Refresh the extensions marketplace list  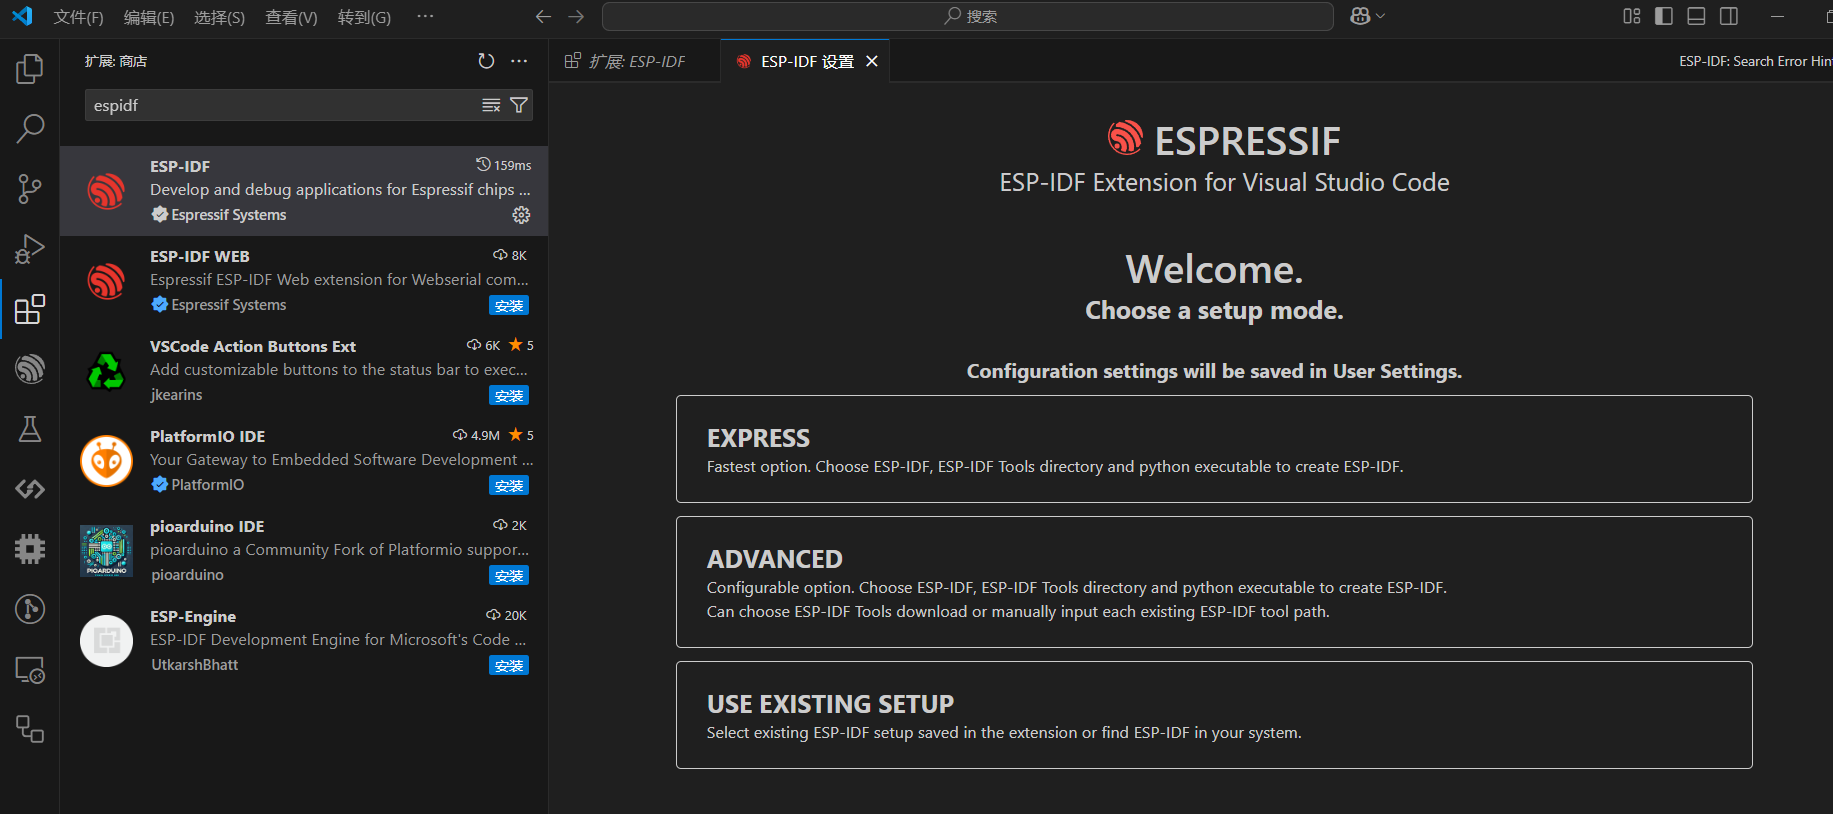(x=486, y=61)
